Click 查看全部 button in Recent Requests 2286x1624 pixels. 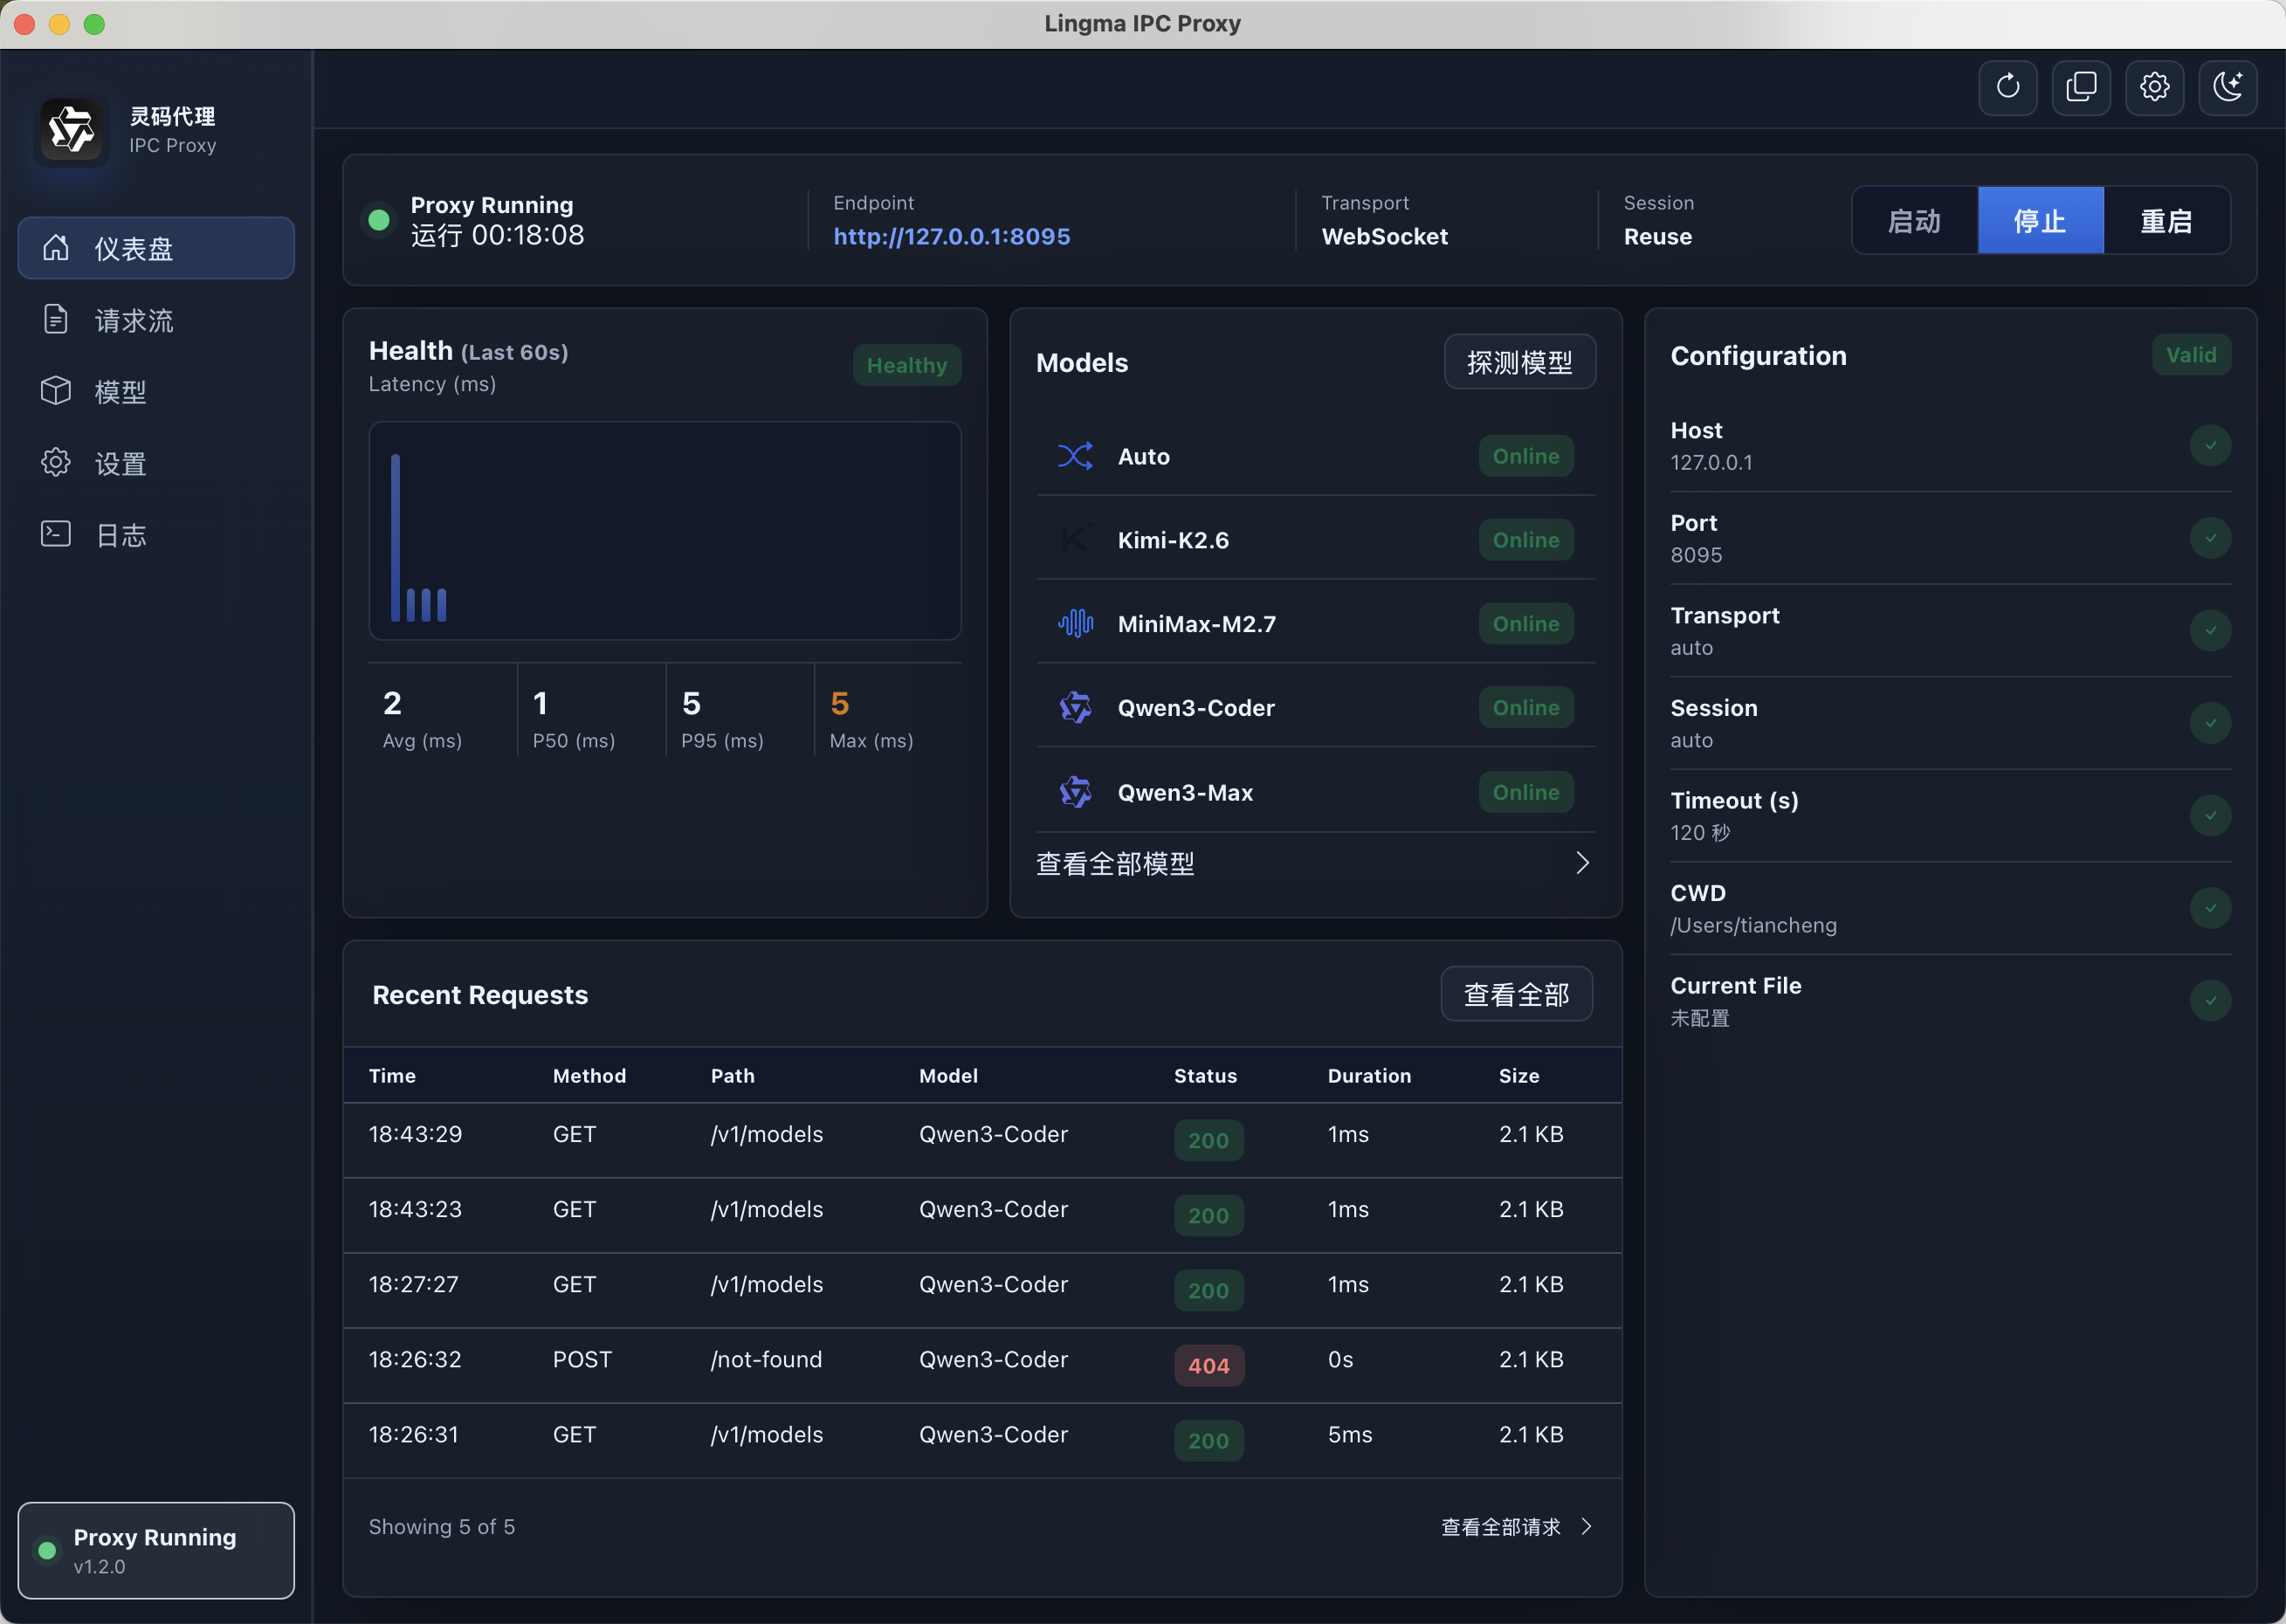click(1516, 994)
